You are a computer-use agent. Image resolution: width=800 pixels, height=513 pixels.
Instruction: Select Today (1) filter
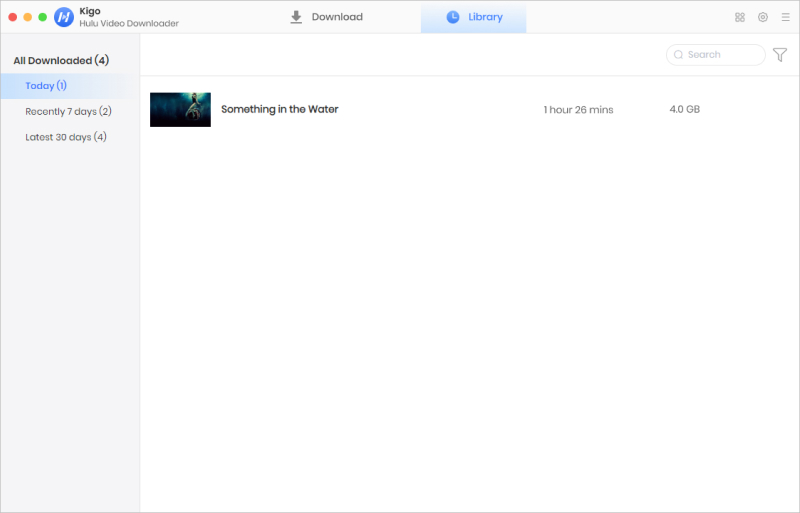(70, 86)
